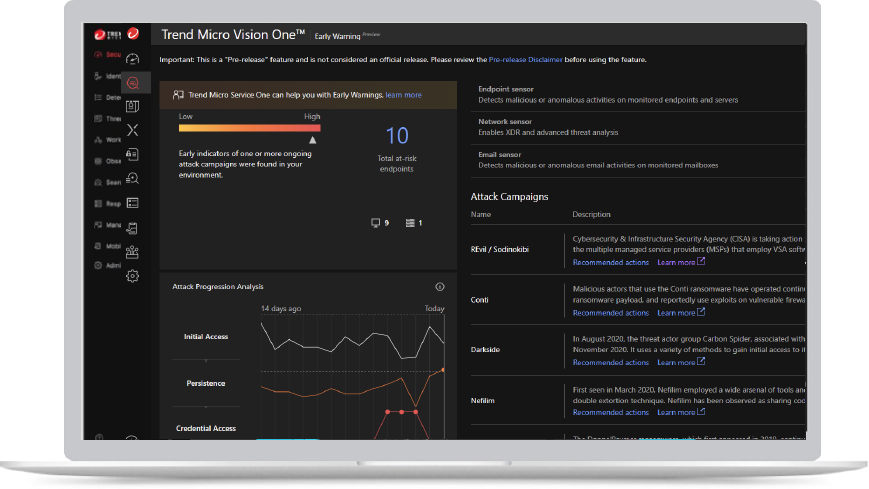Open the 'Ident' item in left menu
869x489 pixels.
[108, 76]
